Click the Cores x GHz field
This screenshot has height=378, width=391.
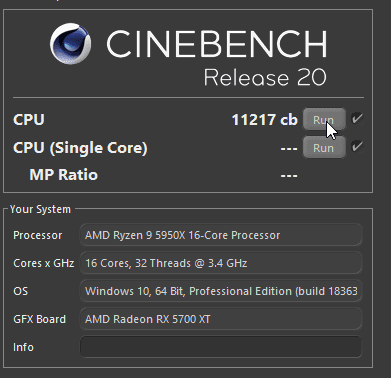[x=221, y=263]
